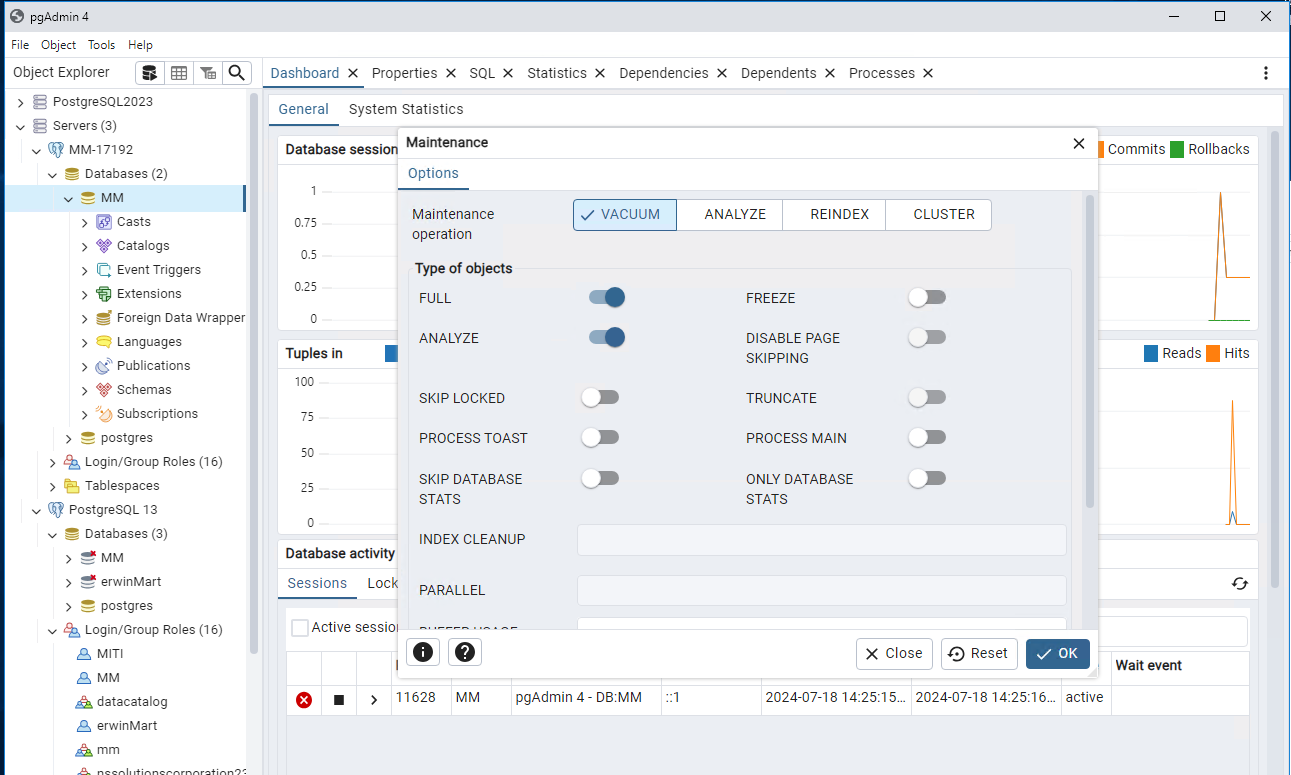Terminate session with the red X icon
Image resolution: width=1291 pixels, height=775 pixels.
304,700
